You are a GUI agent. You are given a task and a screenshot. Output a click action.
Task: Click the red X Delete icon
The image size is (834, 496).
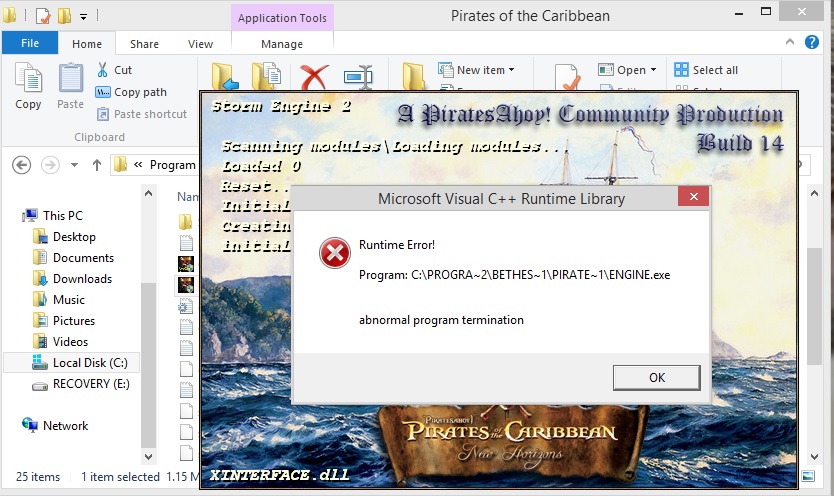[x=314, y=77]
